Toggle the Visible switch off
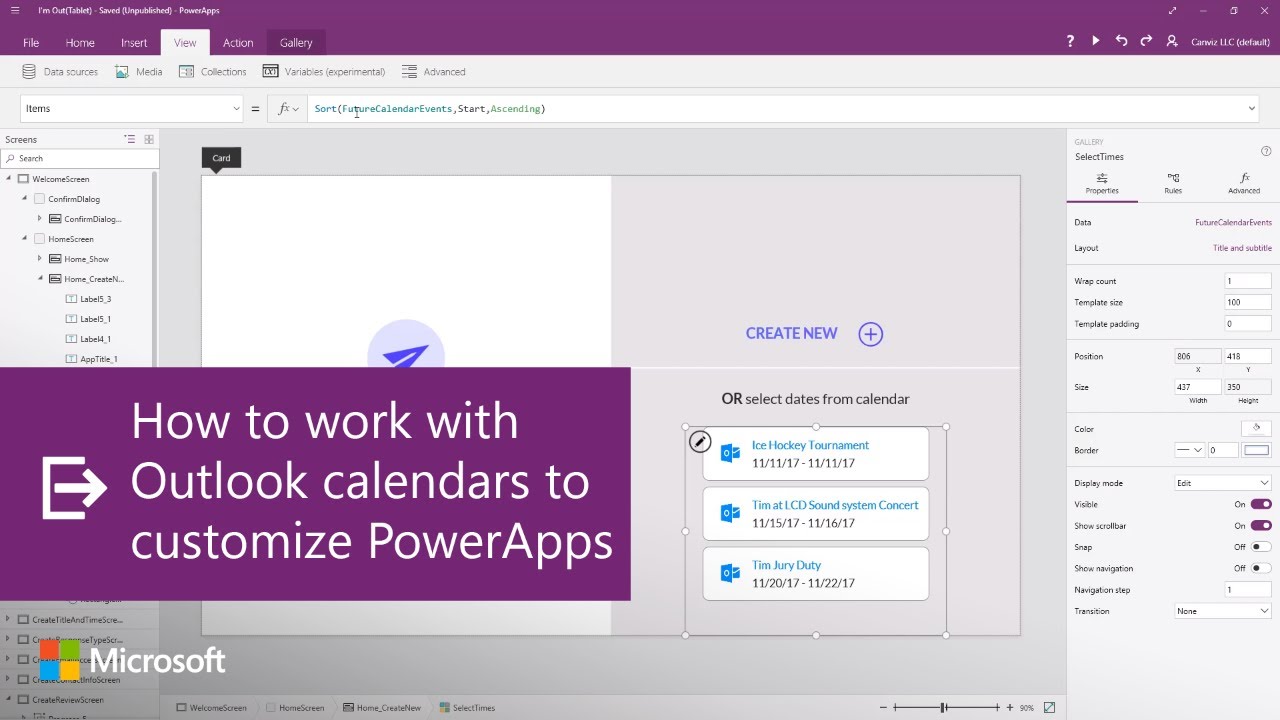The image size is (1280, 720). 1261,505
